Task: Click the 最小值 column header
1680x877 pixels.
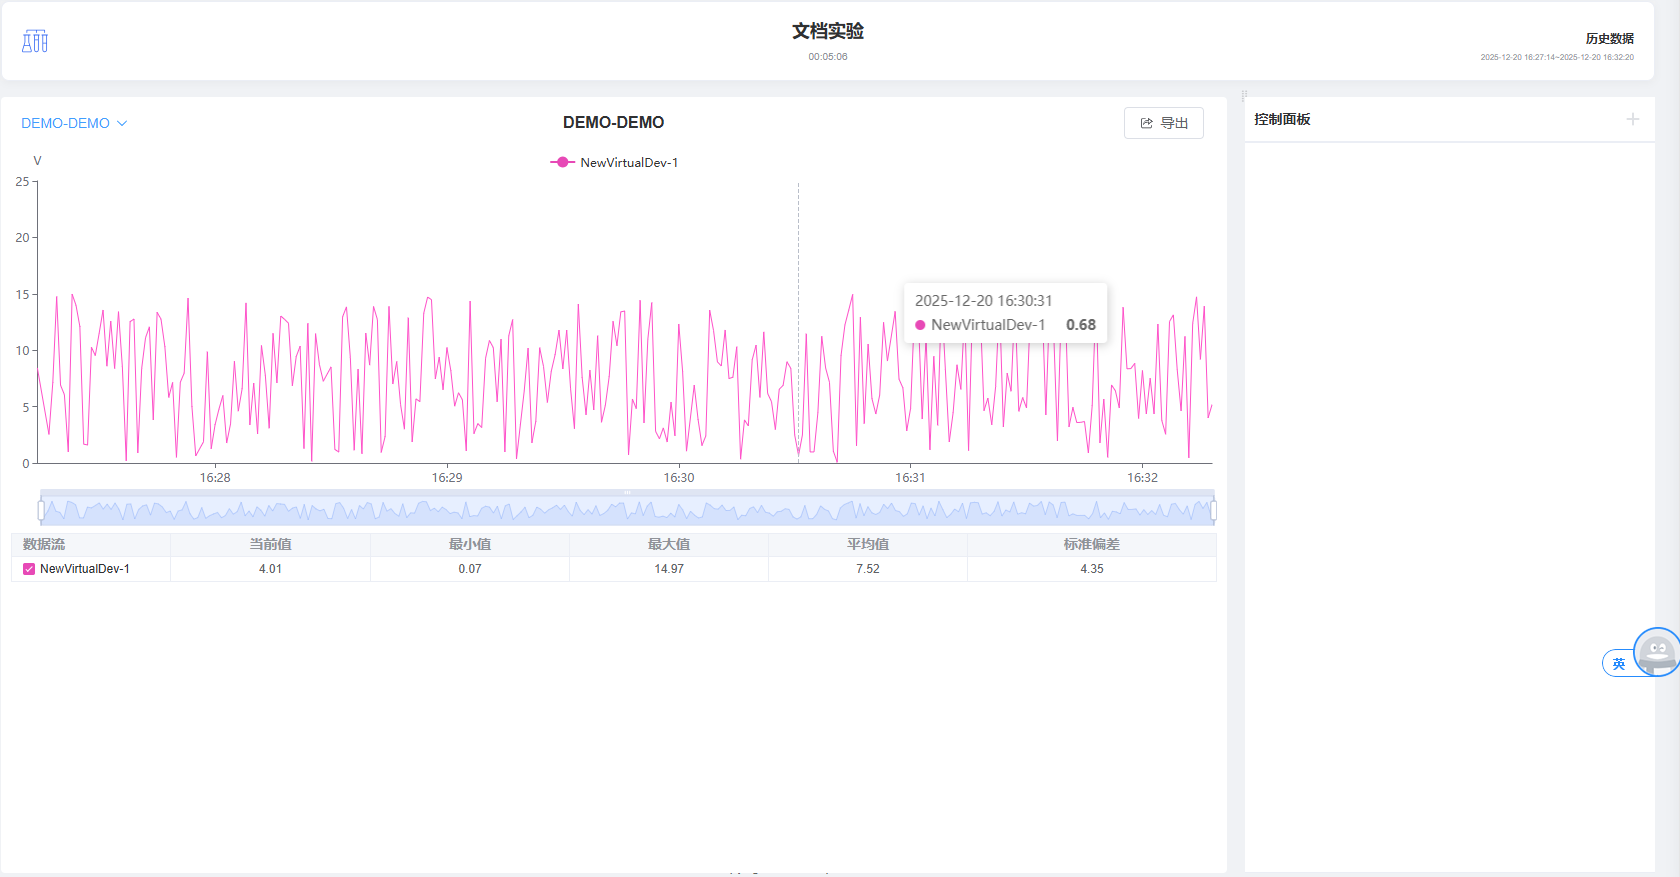Action: tap(469, 544)
